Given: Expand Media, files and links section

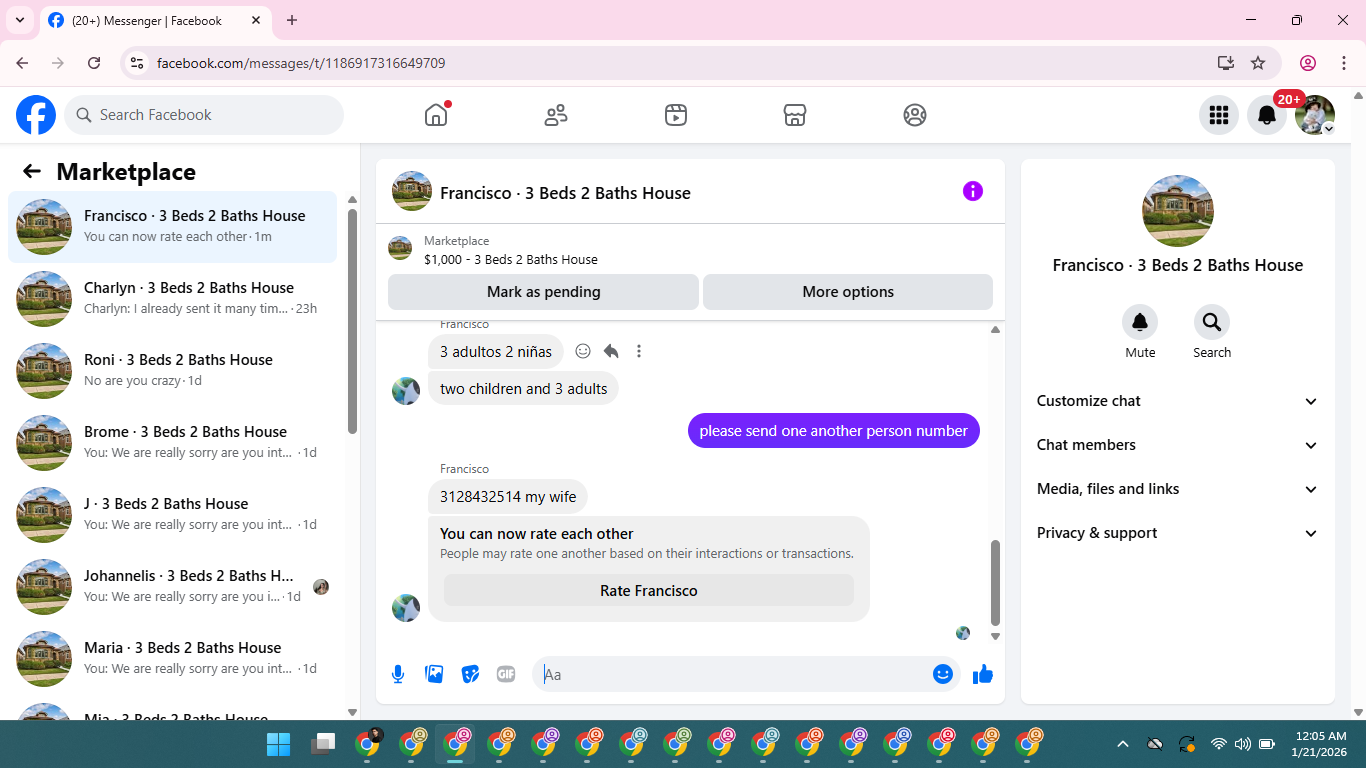Looking at the screenshot, I should pos(1178,489).
